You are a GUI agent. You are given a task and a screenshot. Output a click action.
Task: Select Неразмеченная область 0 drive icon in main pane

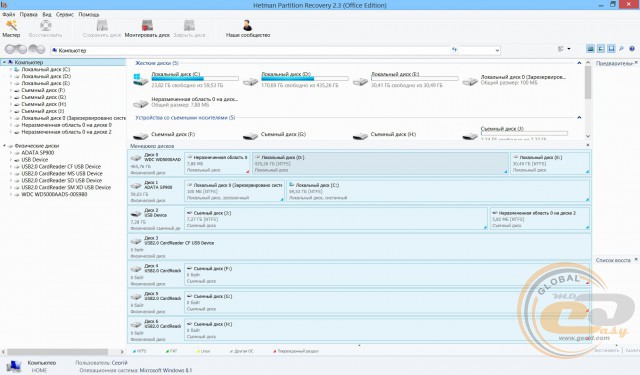(140, 104)
